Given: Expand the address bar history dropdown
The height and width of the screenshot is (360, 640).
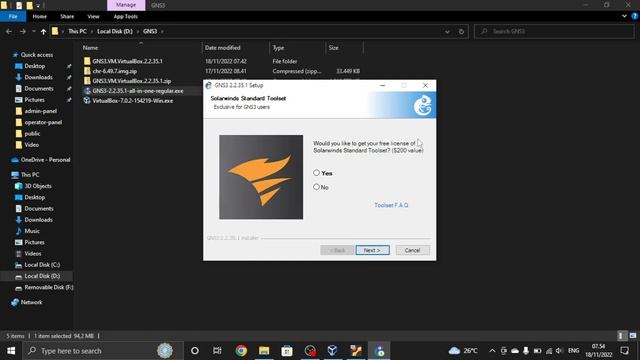Looking at the screenshot, I should point(447,31).
